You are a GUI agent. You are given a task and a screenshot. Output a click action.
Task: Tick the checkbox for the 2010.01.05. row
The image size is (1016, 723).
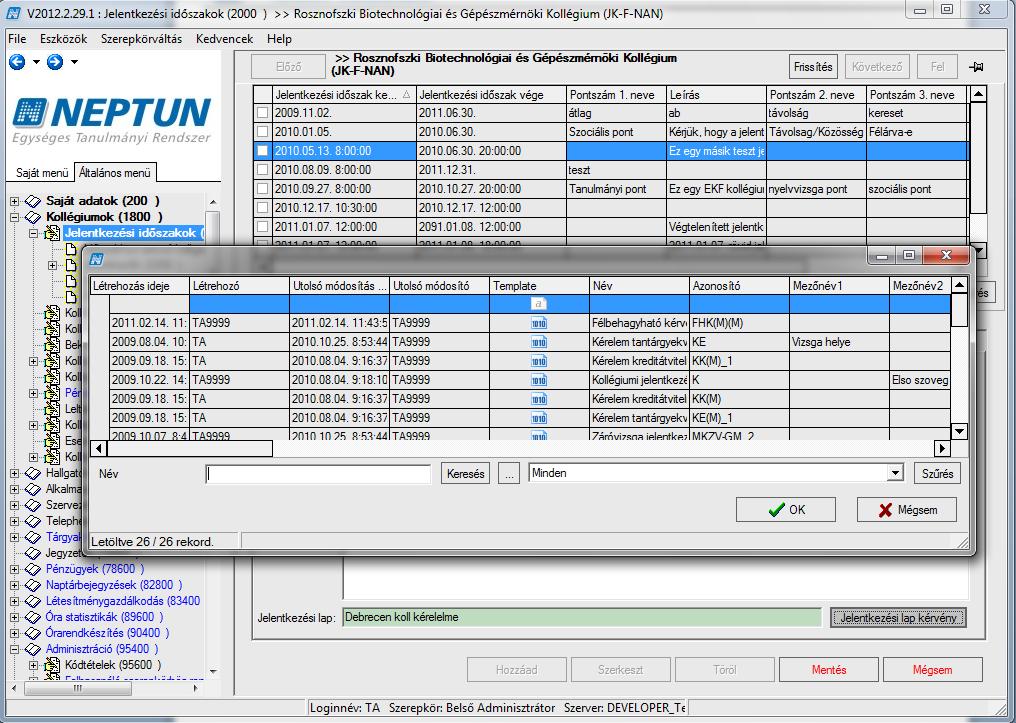click(262, 132)
